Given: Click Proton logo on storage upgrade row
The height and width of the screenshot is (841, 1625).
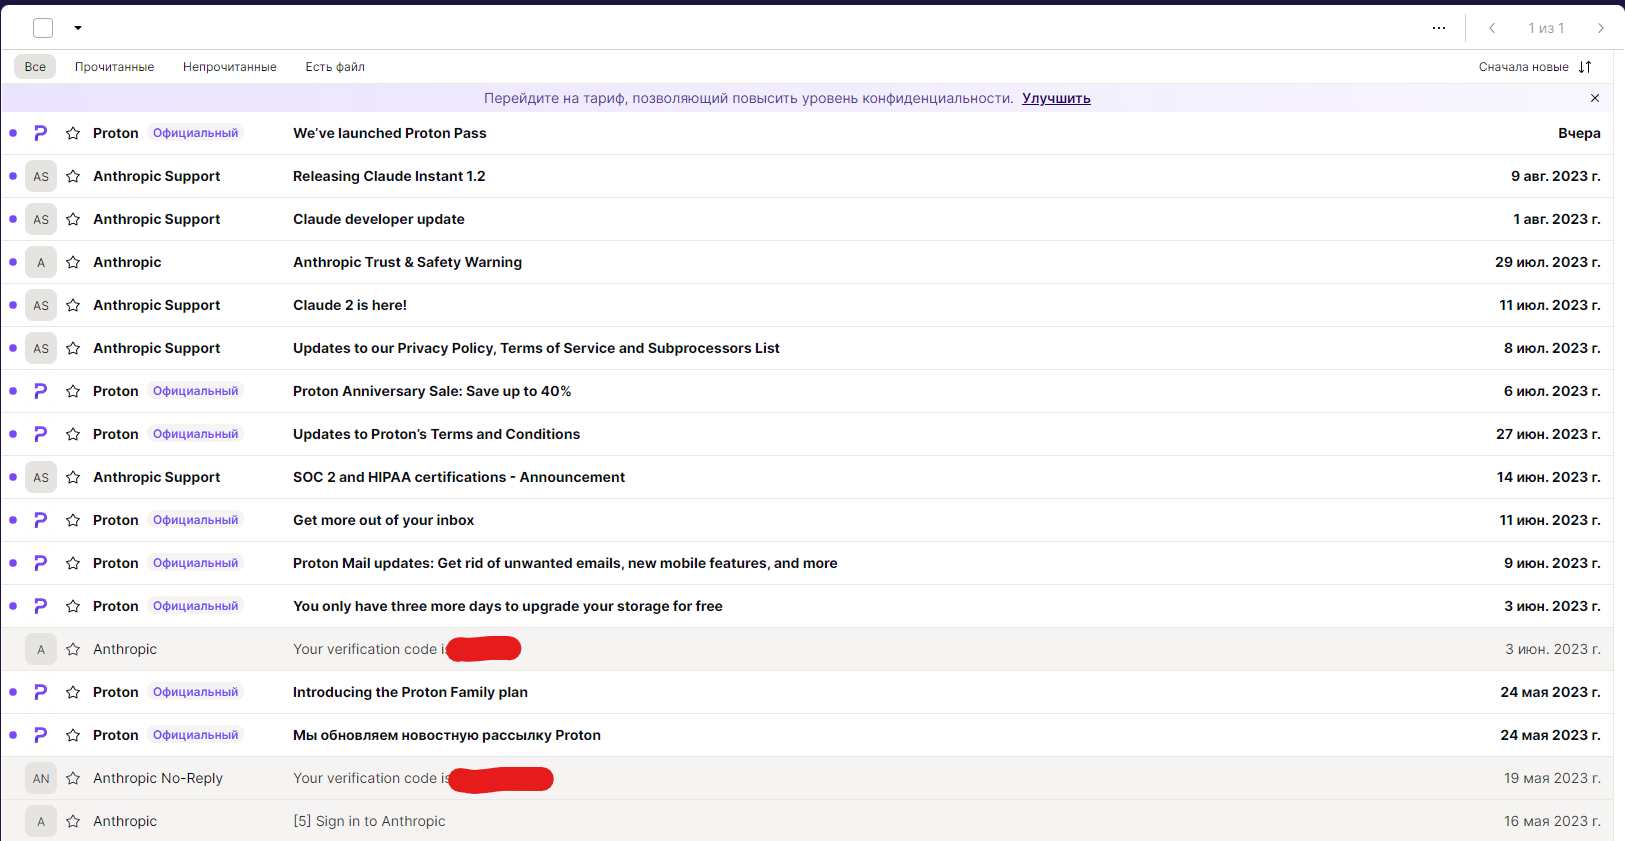Looking at the screenshot, I should [41, 606].
